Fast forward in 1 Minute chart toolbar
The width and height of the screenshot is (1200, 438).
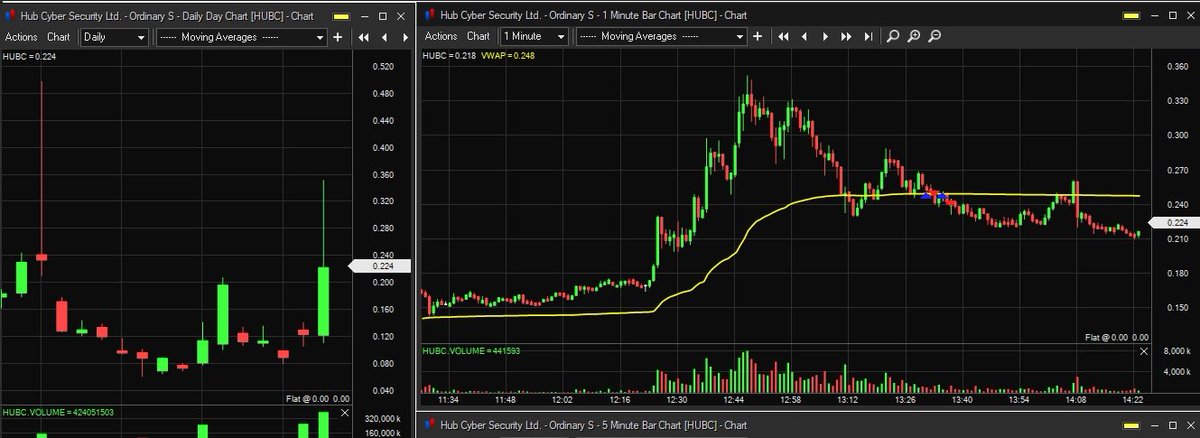846,36
